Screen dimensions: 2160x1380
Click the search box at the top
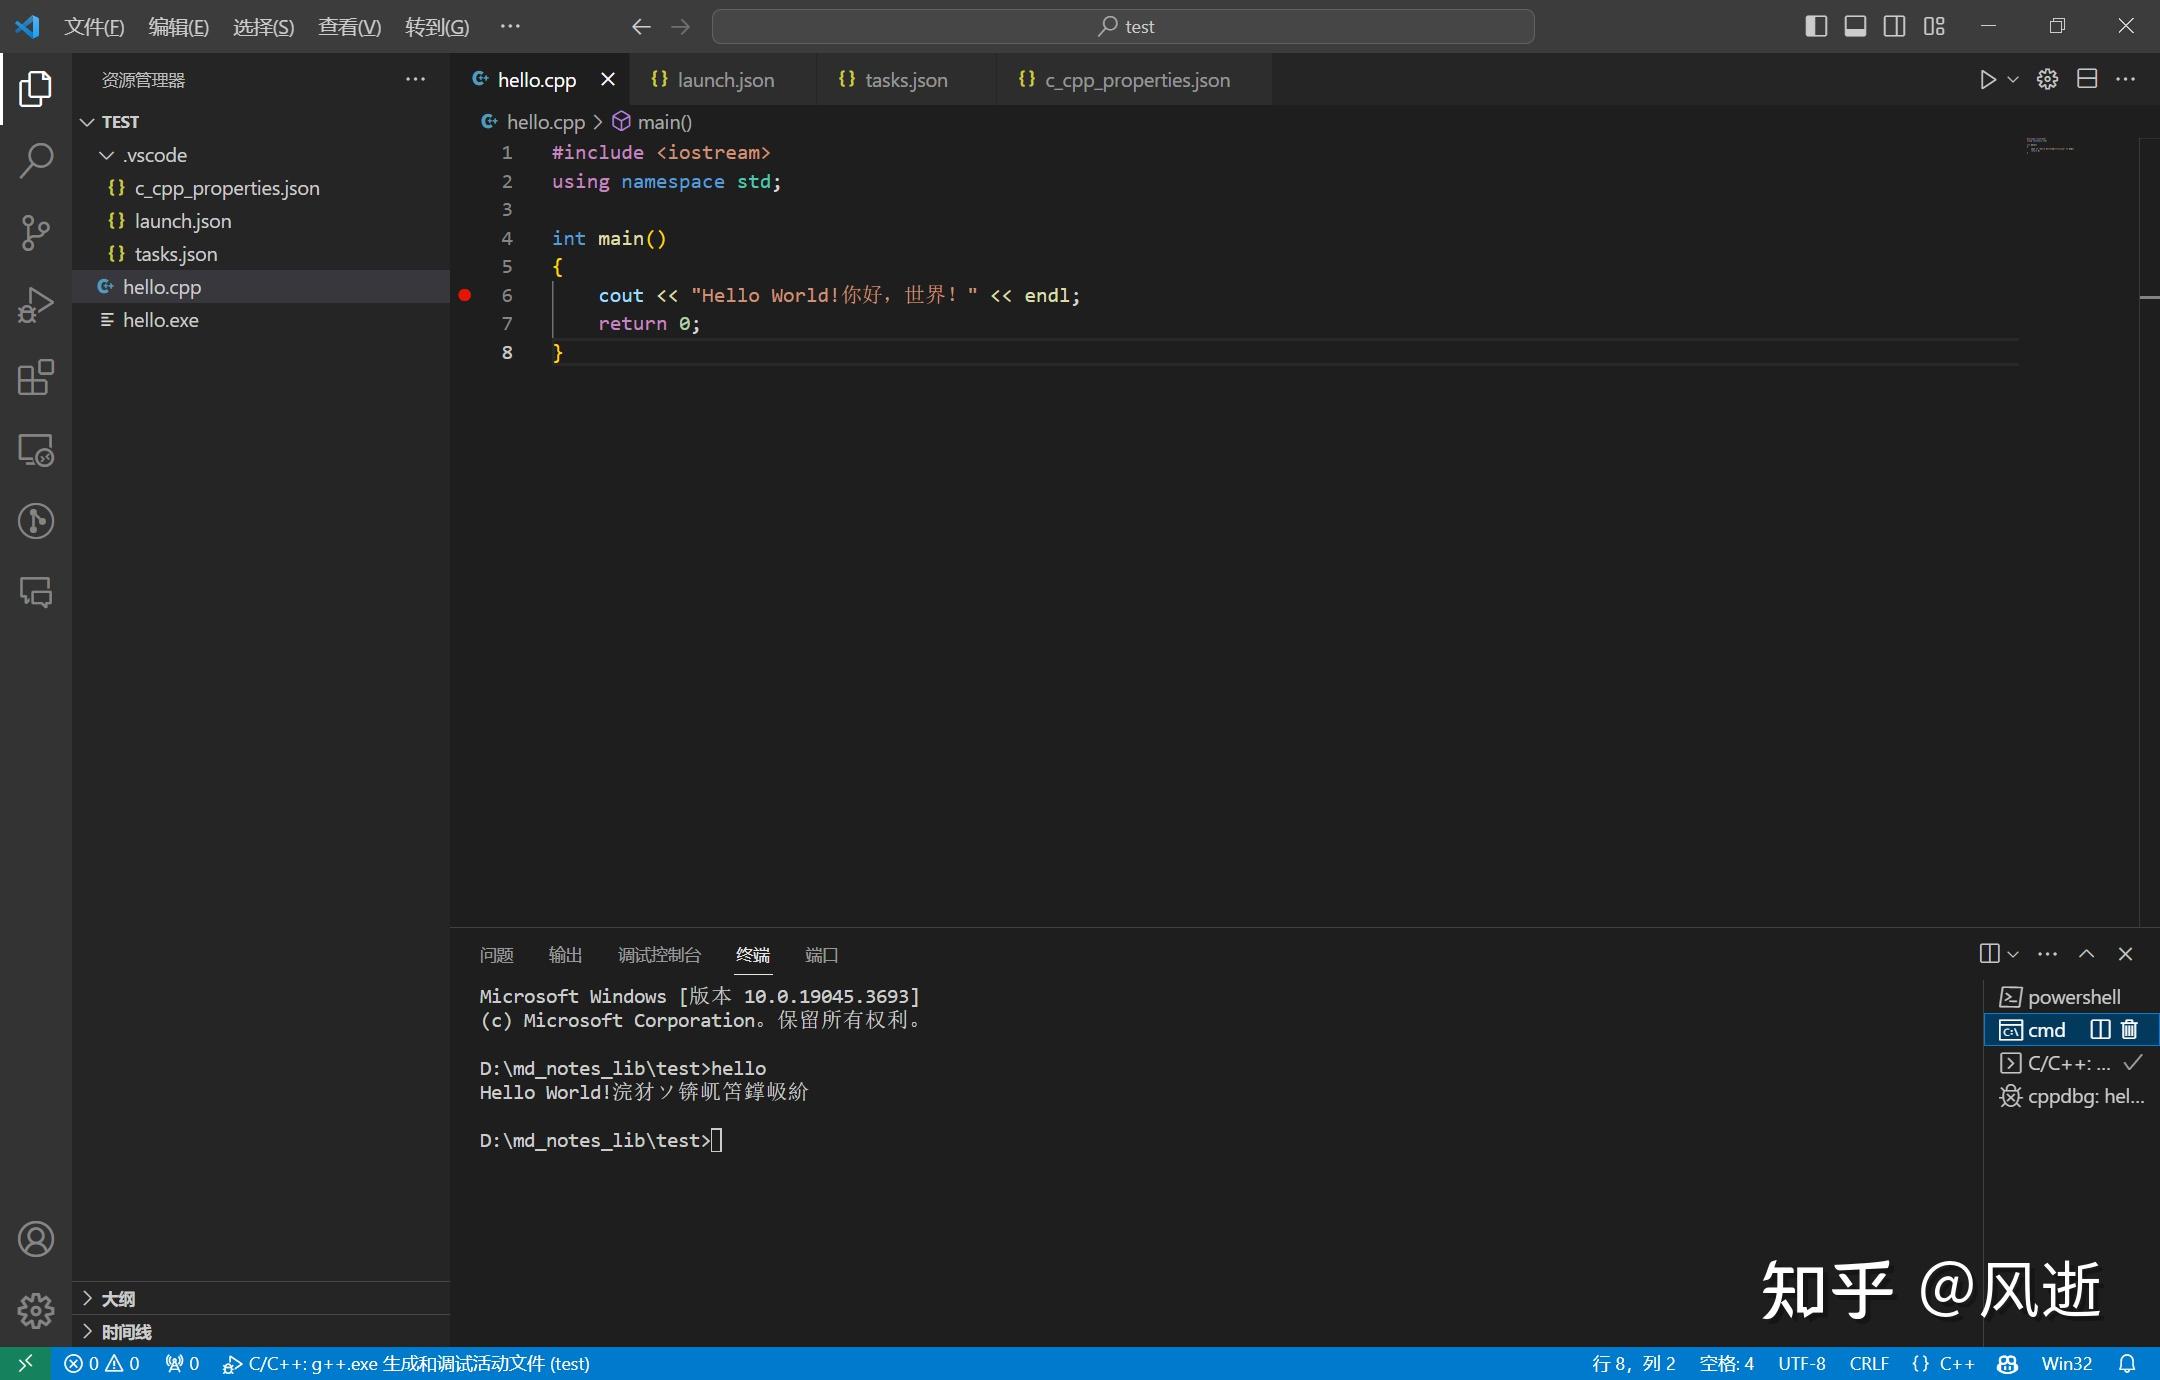coord(1123,26)
